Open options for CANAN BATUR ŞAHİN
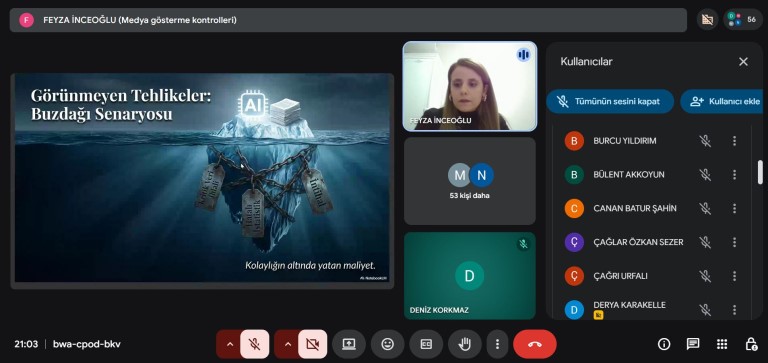The height and width of the screenshot is (363, 768). click(734, 208)
